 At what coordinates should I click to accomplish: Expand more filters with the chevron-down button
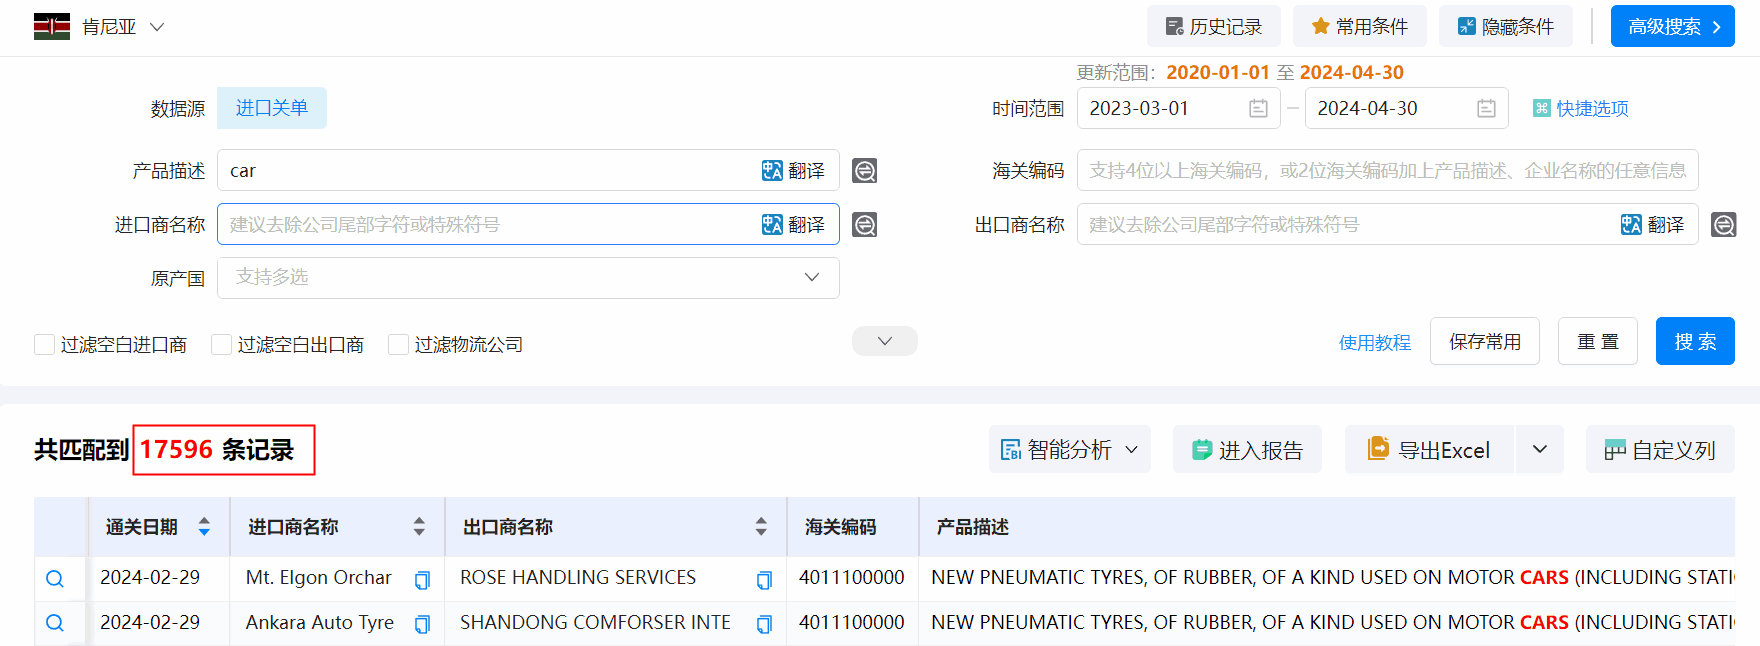tap(884, 341)
